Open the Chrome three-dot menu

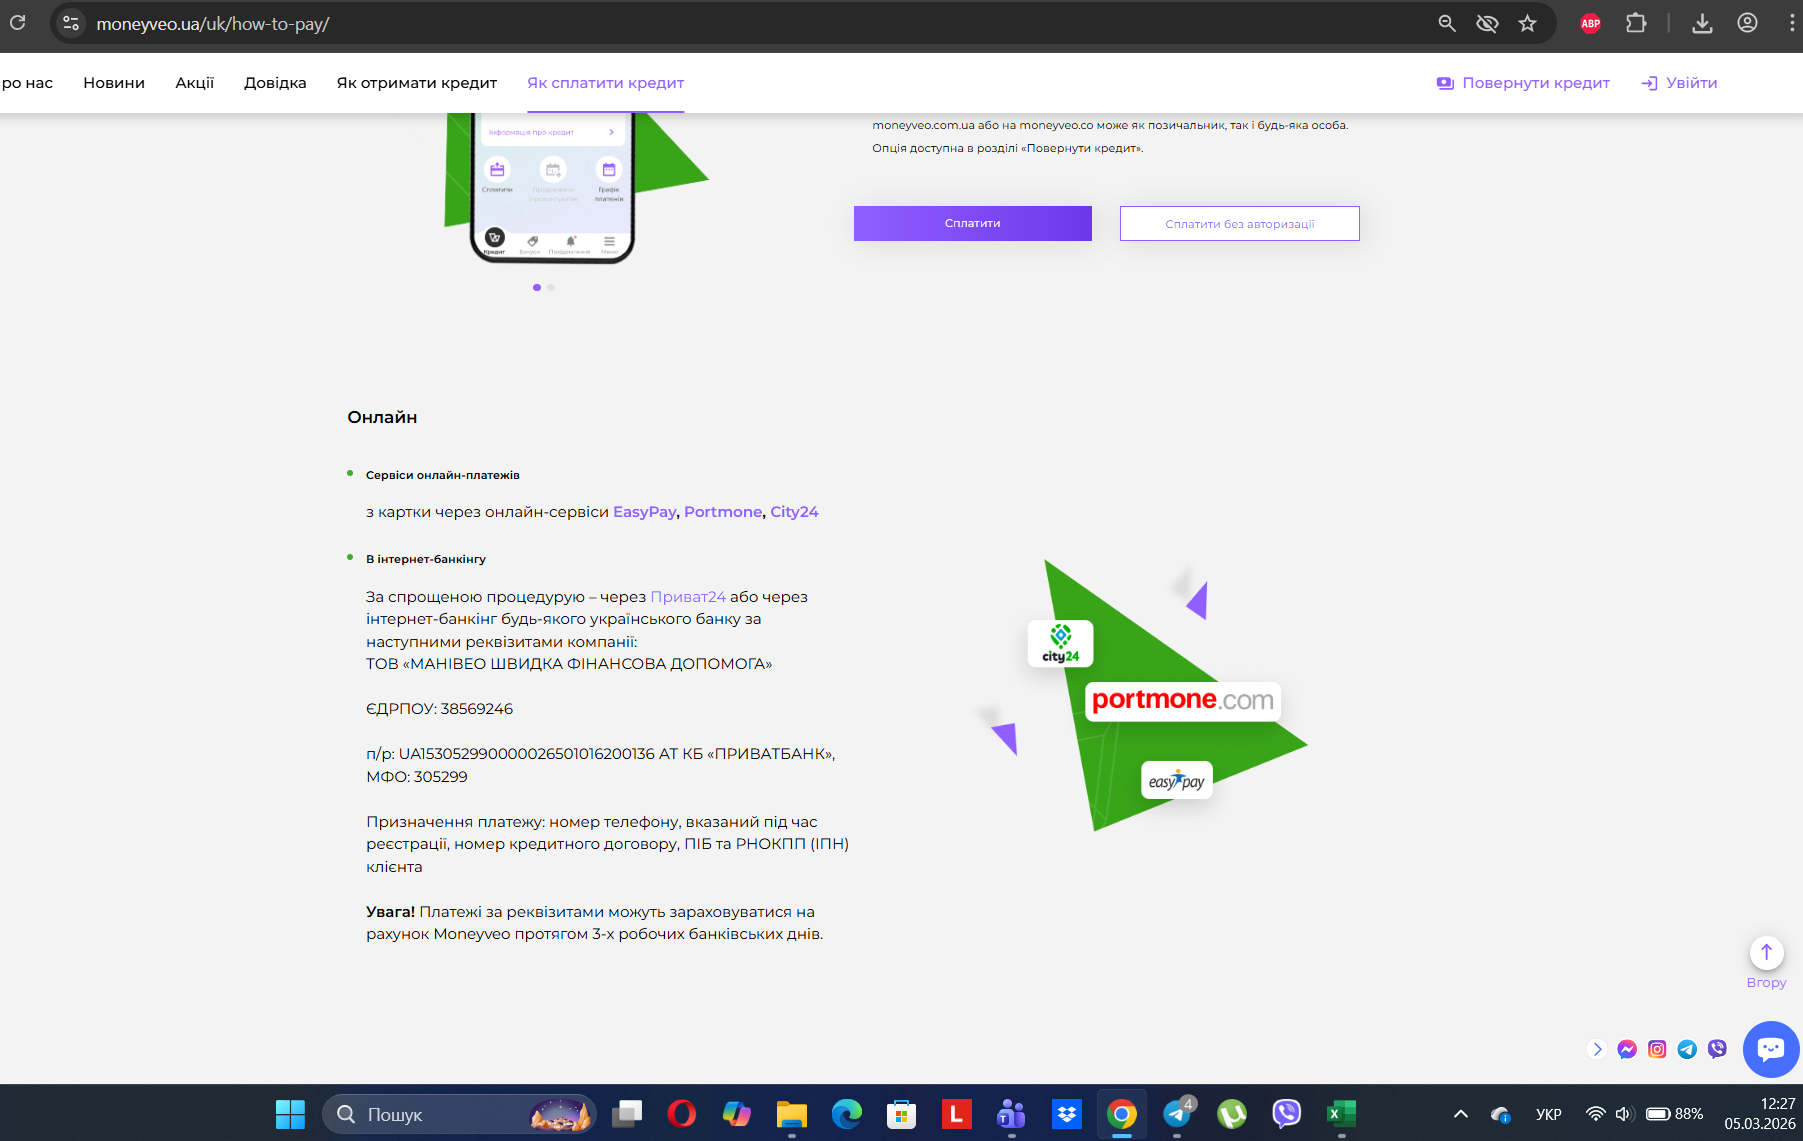(1791, 23)
